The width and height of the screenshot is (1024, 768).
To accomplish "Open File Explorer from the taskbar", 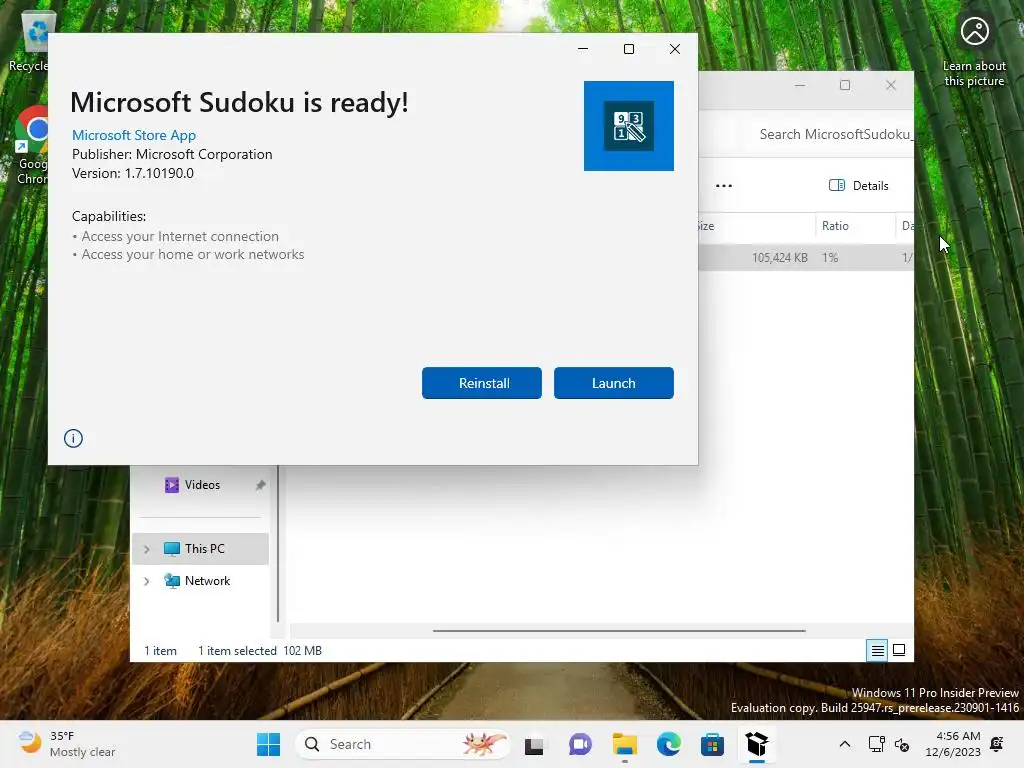I will pyautogui.click(x=624, y=744).
